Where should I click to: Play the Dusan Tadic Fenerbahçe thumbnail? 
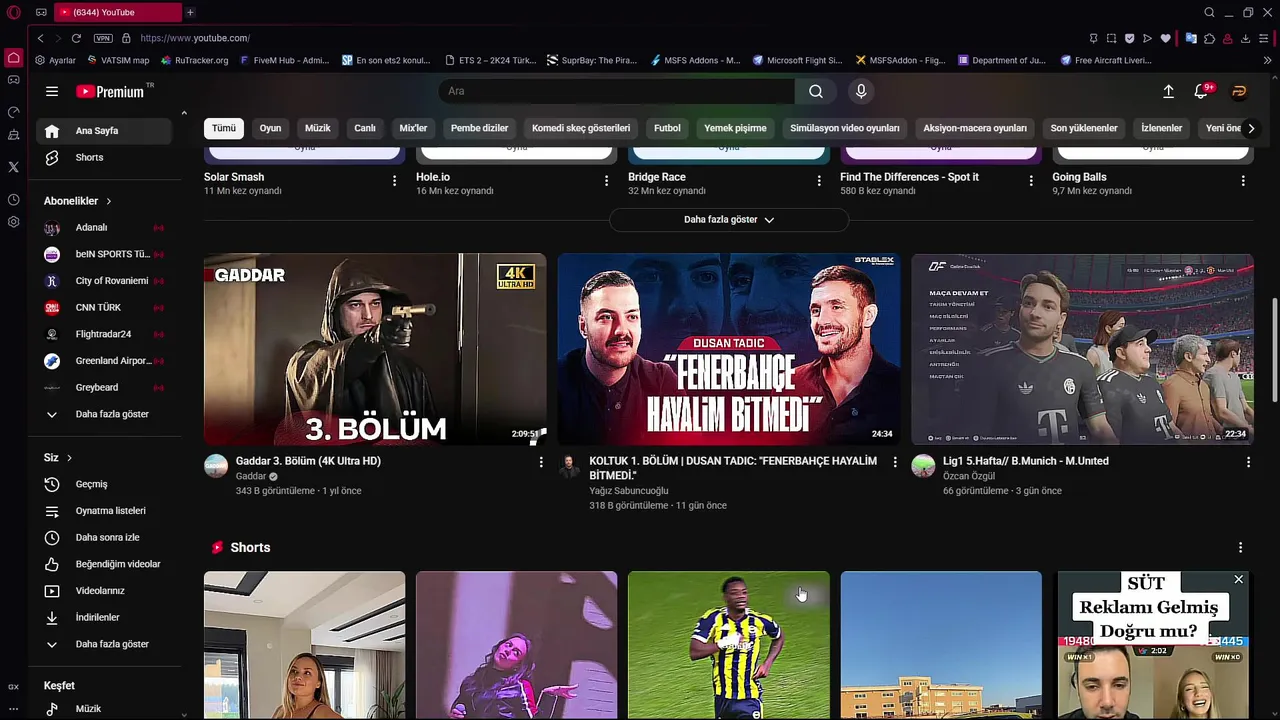click(728, 349)
